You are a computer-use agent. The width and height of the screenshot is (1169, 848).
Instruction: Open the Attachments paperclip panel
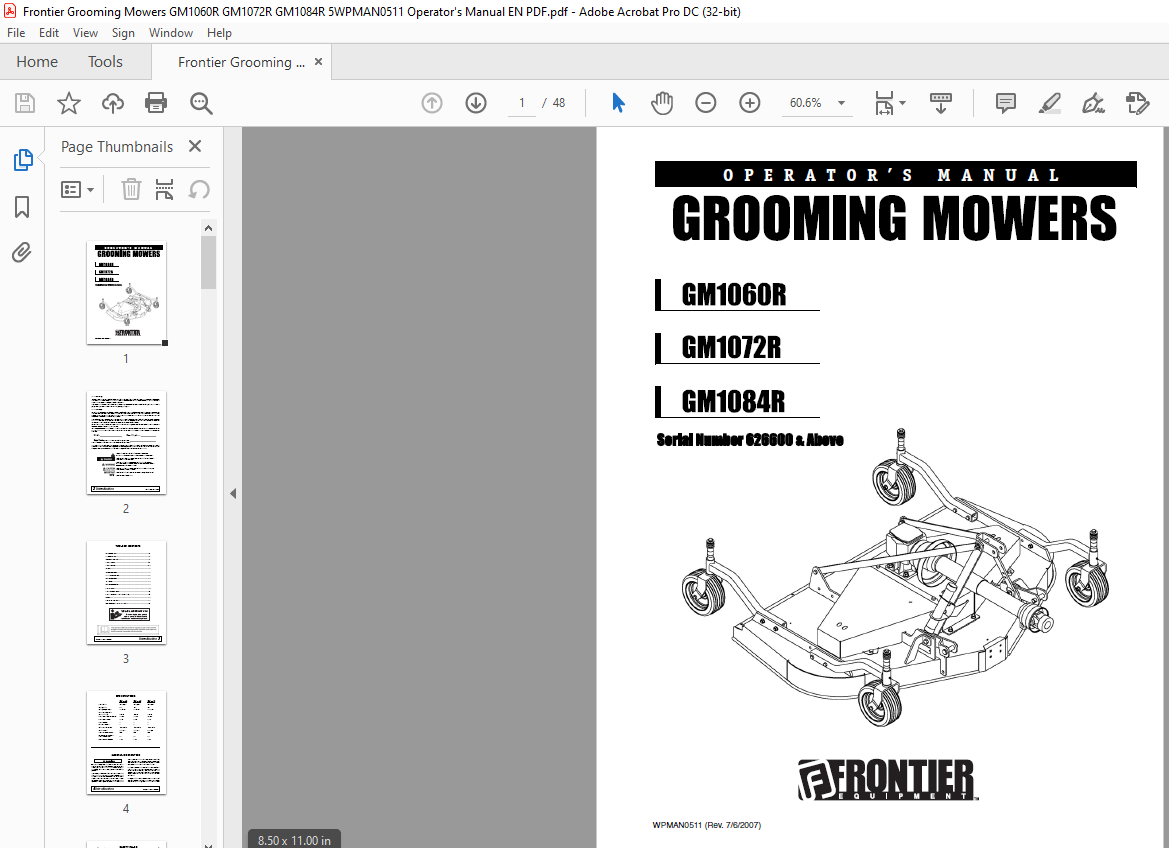22,253
